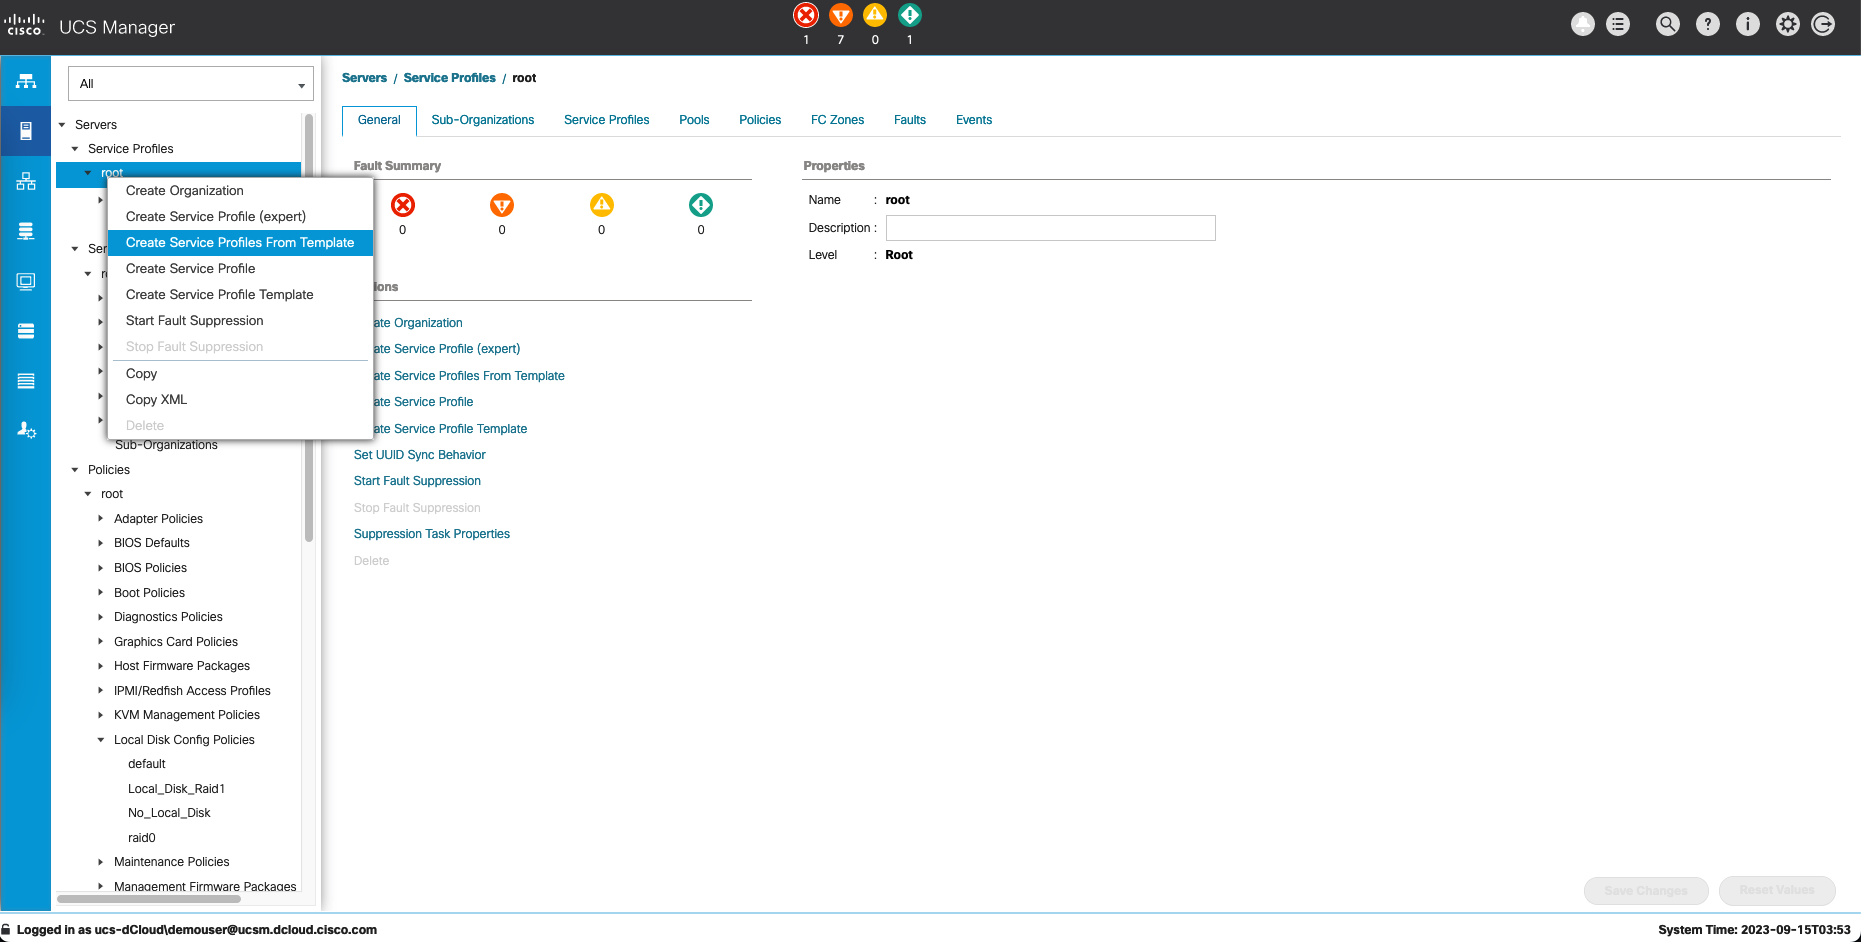Open the Admin user-gear sidebar icon

point(26,430)
